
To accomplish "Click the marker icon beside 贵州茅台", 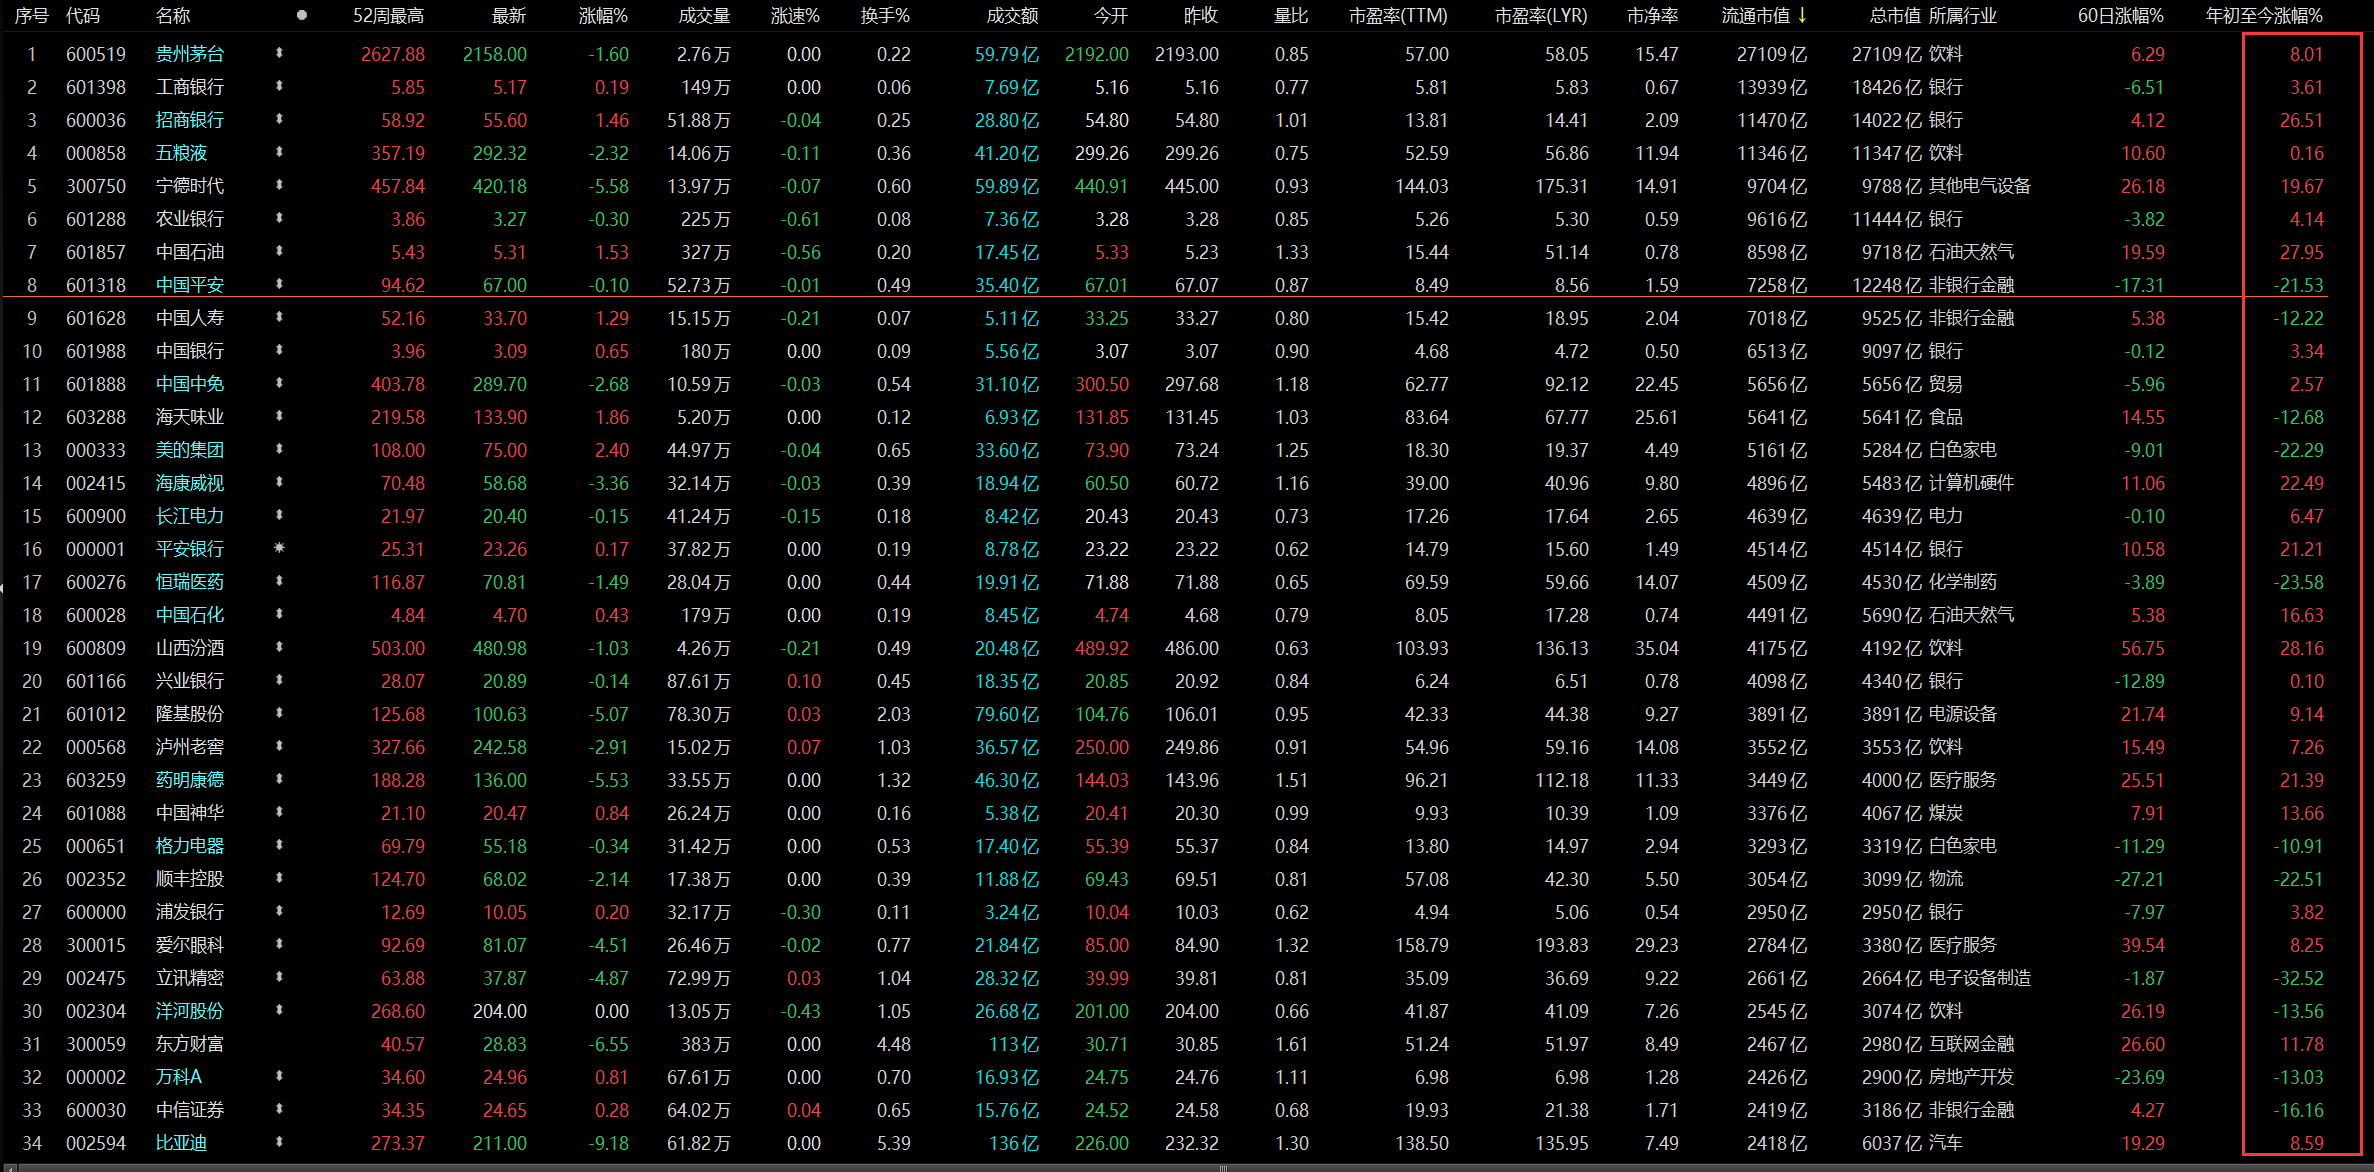I will point(279,53).
